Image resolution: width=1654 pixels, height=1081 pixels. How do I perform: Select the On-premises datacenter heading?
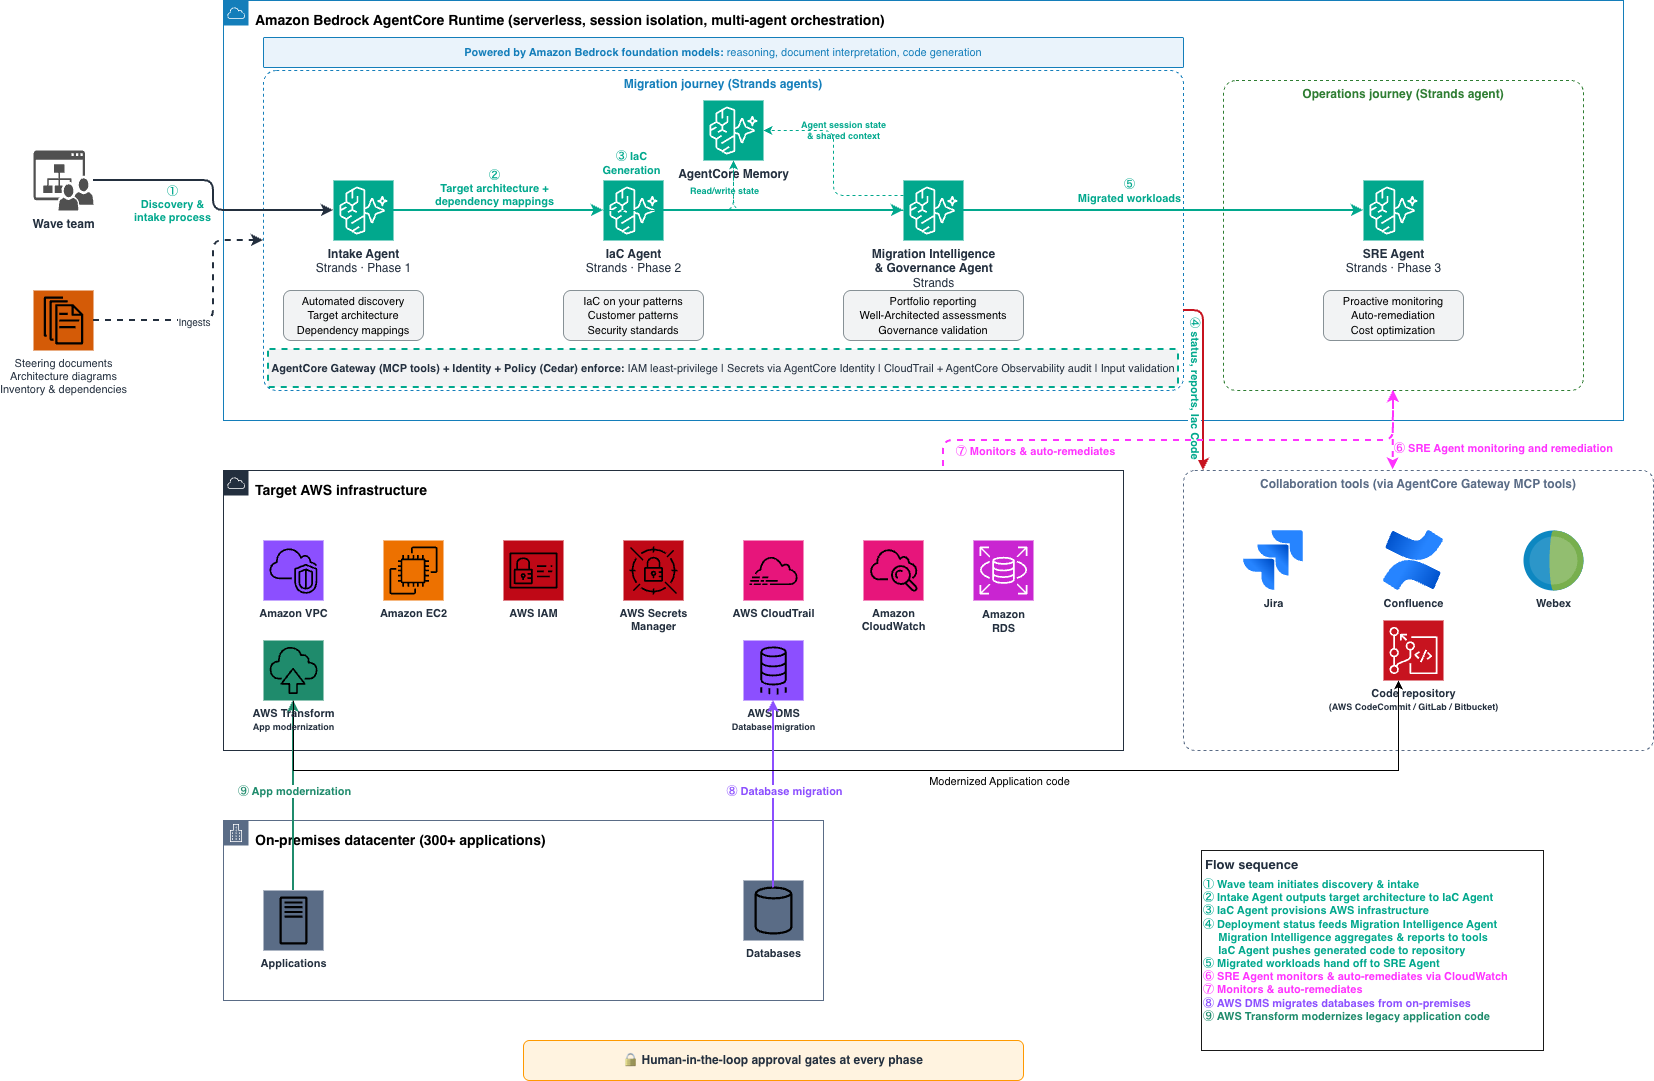pyautogui.click(x=400, y=840)
